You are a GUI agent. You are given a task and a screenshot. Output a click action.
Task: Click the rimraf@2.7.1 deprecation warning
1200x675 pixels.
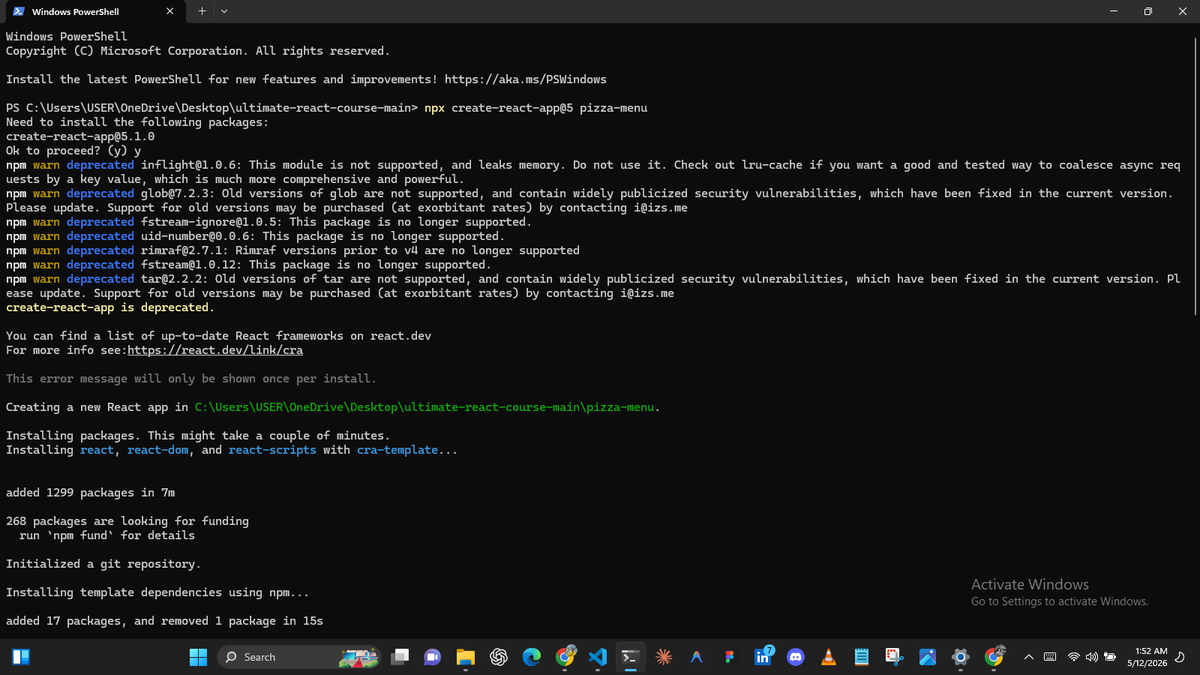pyautogui.click(x=293, y=251)
